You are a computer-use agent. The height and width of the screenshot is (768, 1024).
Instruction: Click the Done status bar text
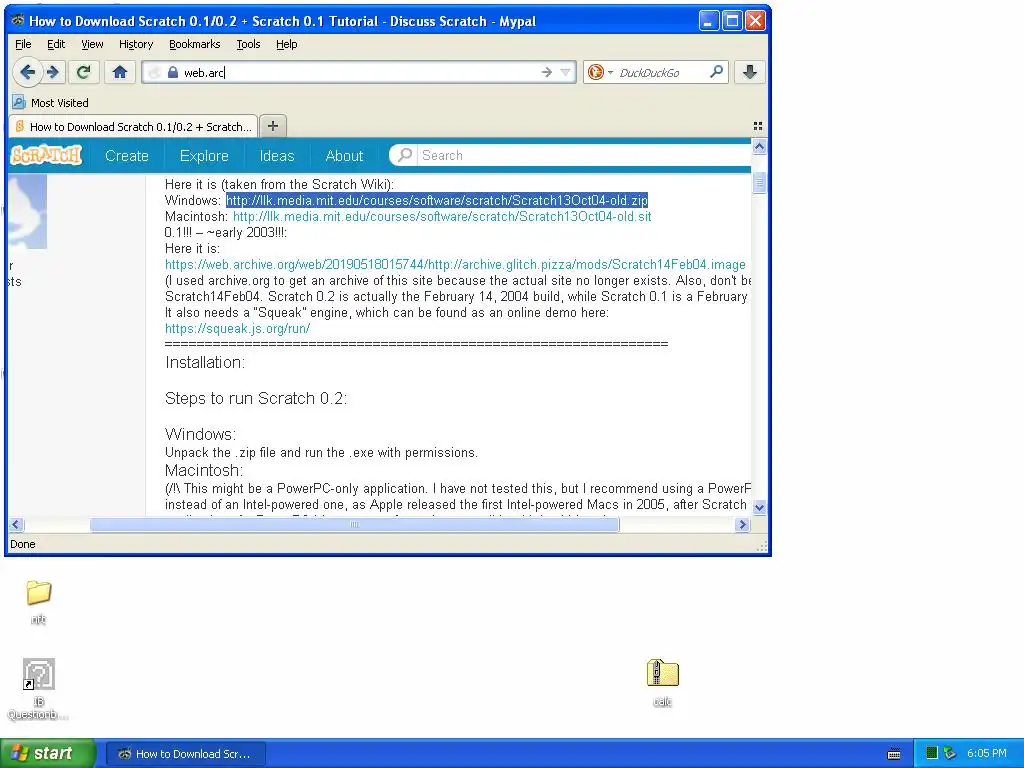point(23,544)
